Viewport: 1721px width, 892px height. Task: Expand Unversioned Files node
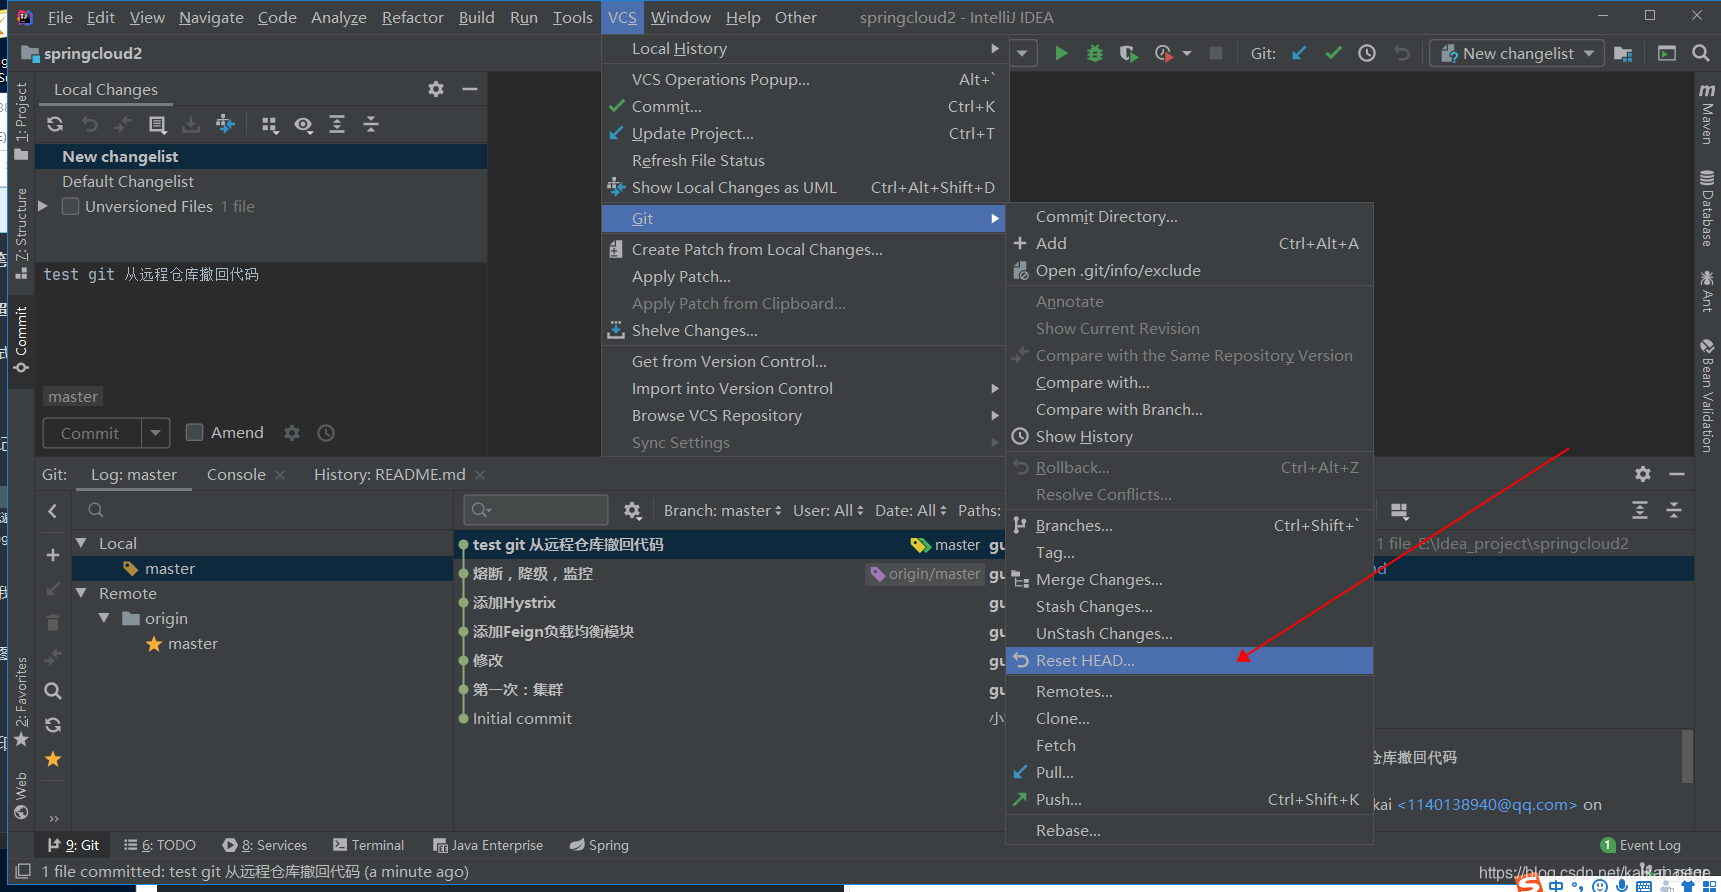click(43, 206)
